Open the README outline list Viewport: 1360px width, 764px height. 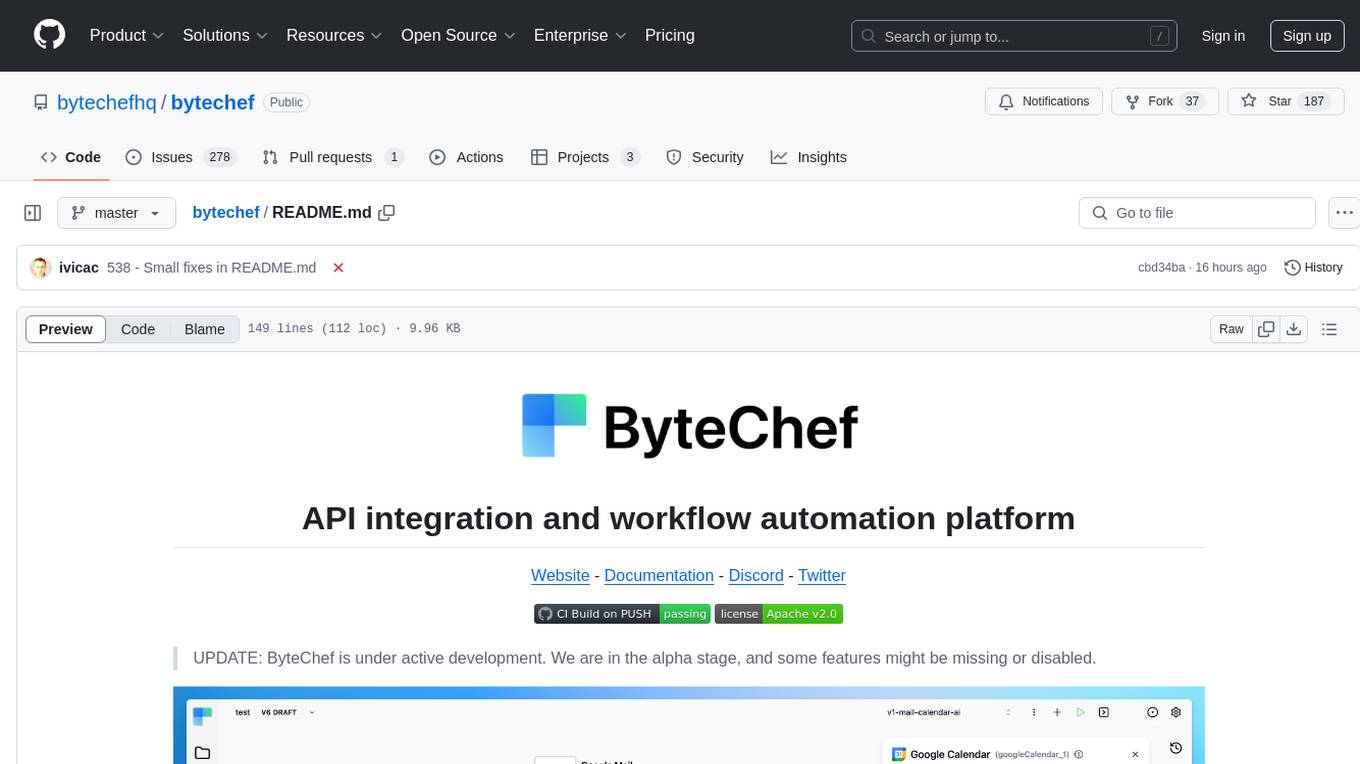(x=1329, y=329)
